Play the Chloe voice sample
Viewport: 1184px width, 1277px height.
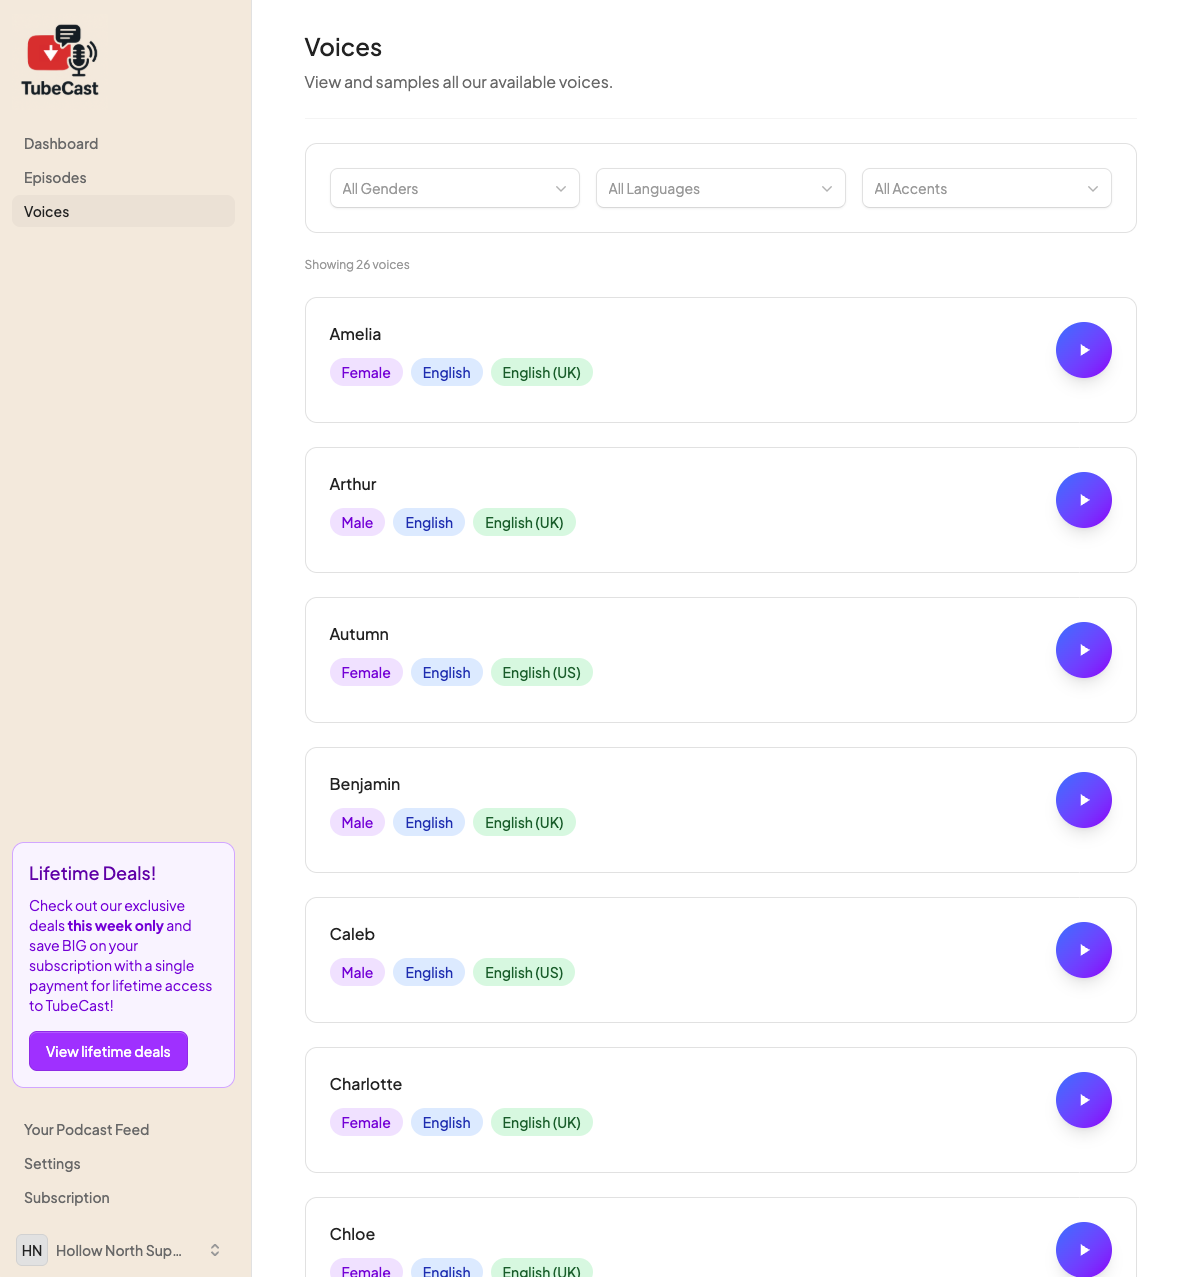1083,1249
